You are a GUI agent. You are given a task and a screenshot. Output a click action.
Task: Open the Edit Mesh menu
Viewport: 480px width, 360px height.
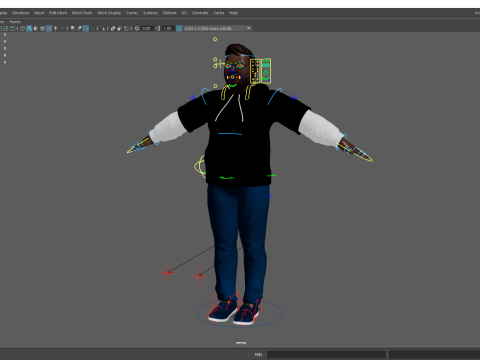pyautogui.click(x=58, y=13)
